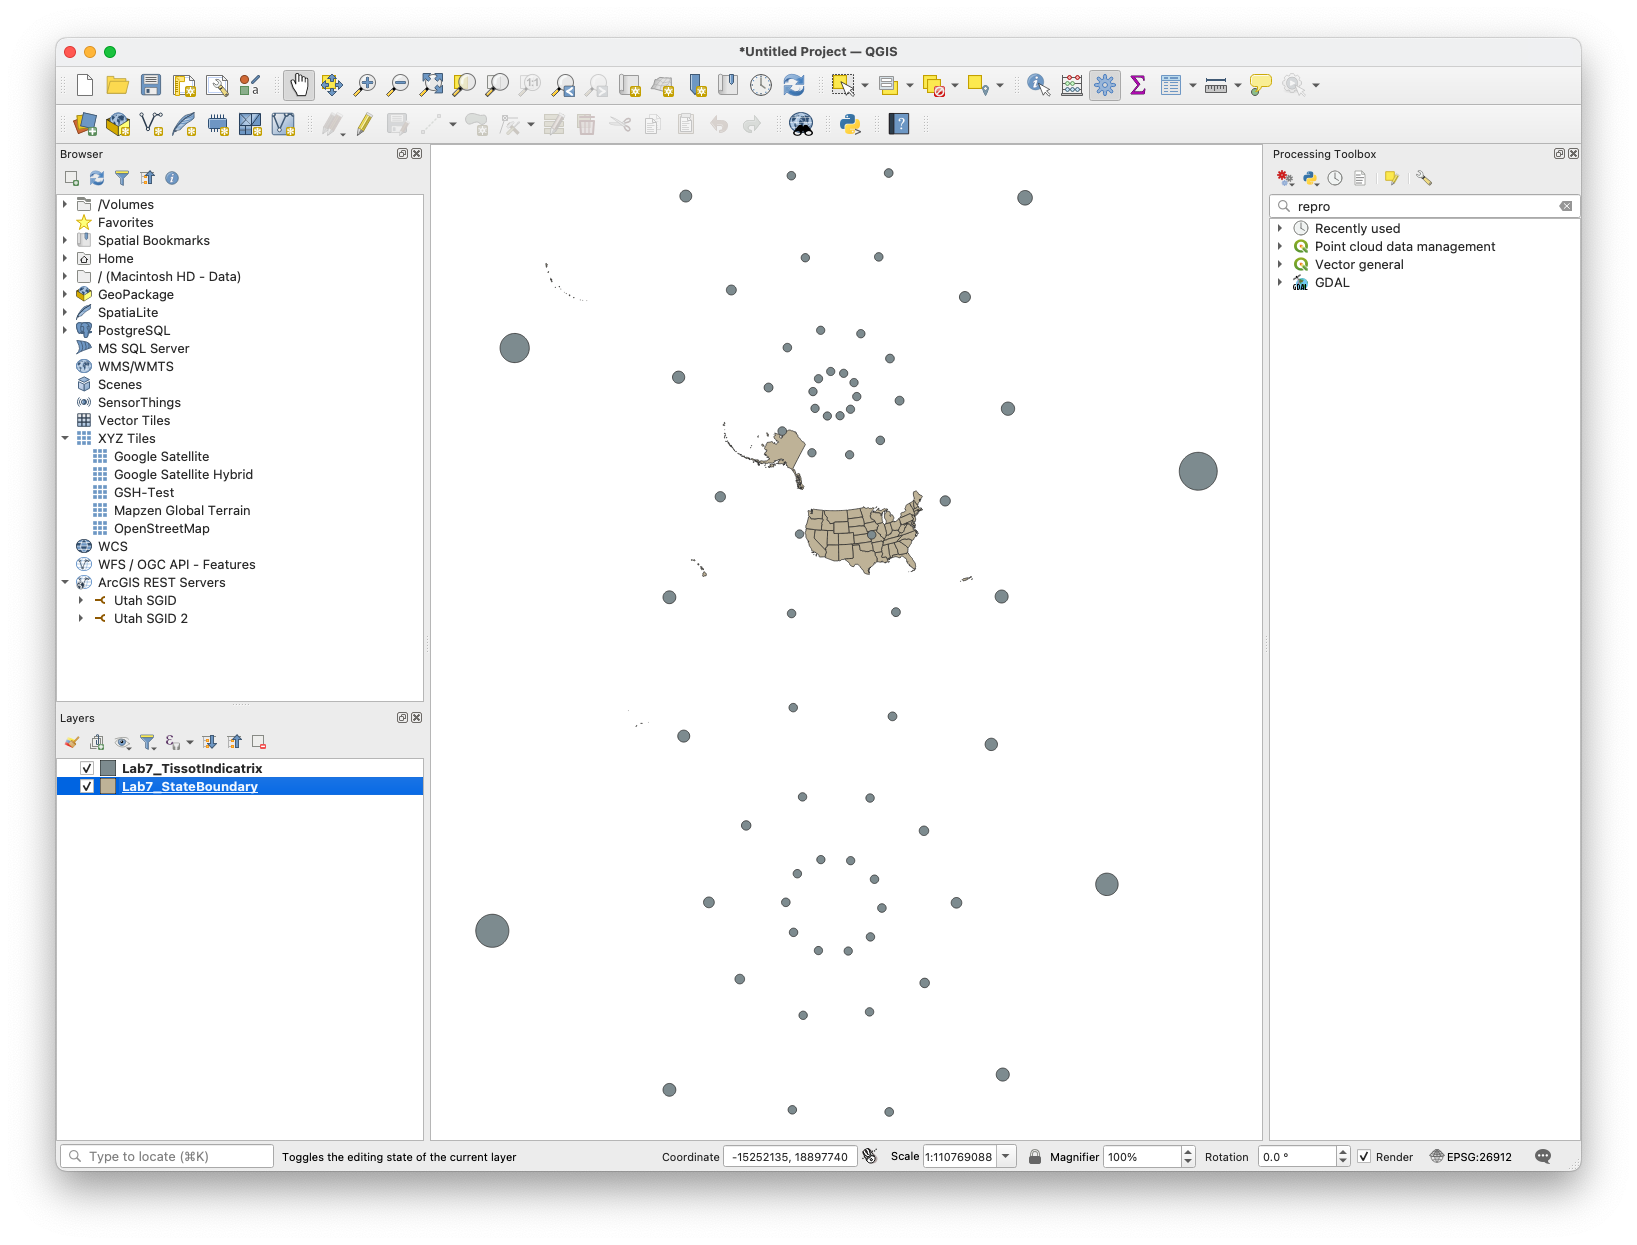Collapse the XYZ Tiles group
The width and height of the screenshot is (1637, 1245).
[x=65, y=438]
